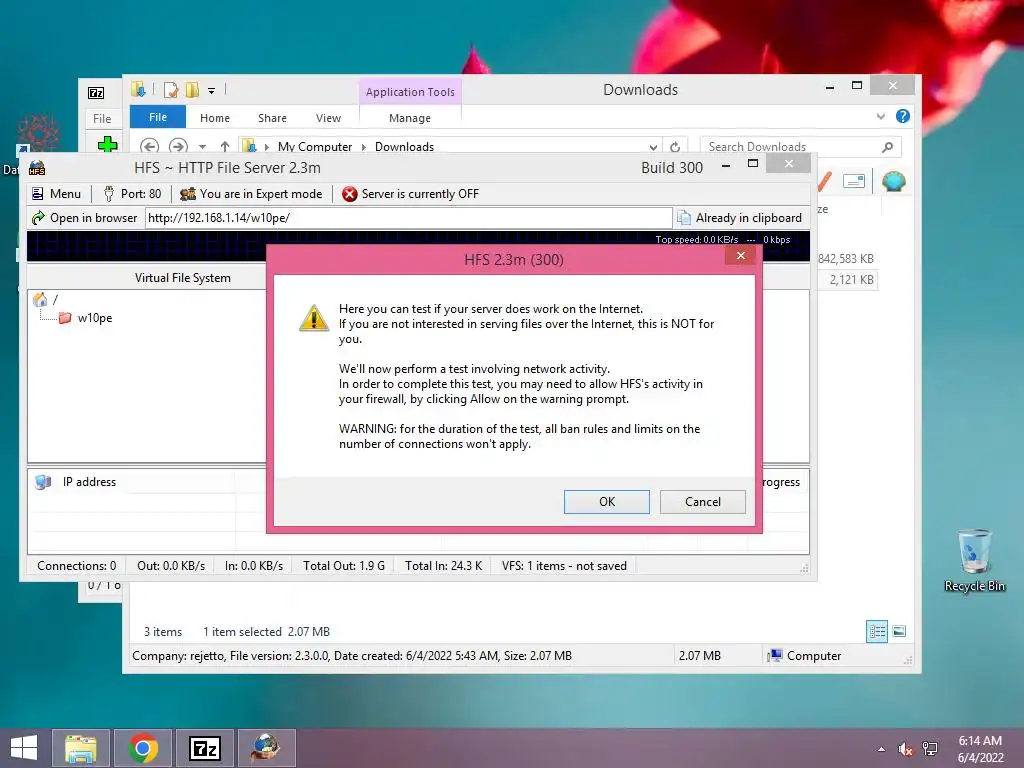The height and width of the screenshot is (768, 1024).
Task: Show hidden system tray icons arrow
Action: (x=882, y=749)
